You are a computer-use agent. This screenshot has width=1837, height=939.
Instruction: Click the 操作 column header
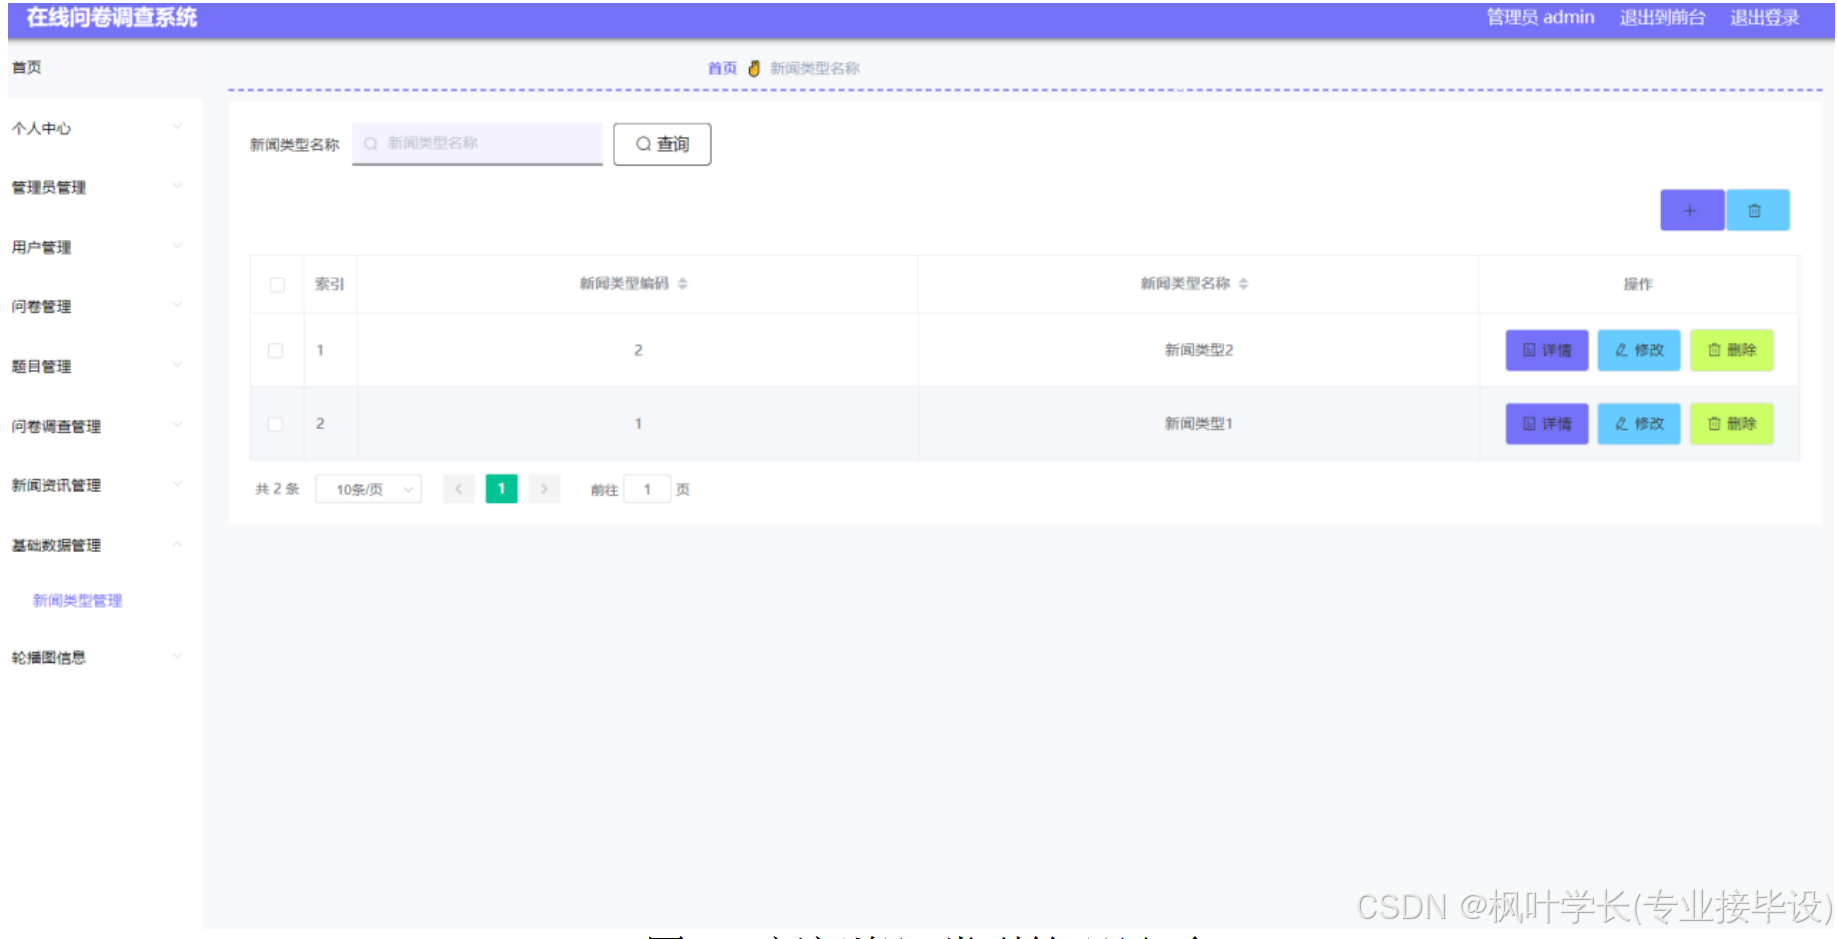(1638, 284)
